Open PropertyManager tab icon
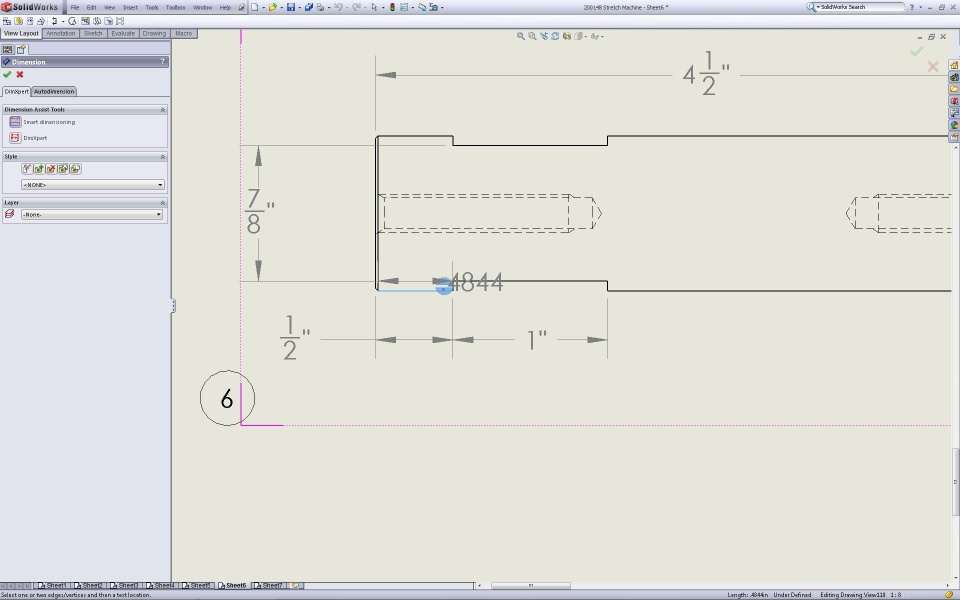 click(x=21, y=50)
